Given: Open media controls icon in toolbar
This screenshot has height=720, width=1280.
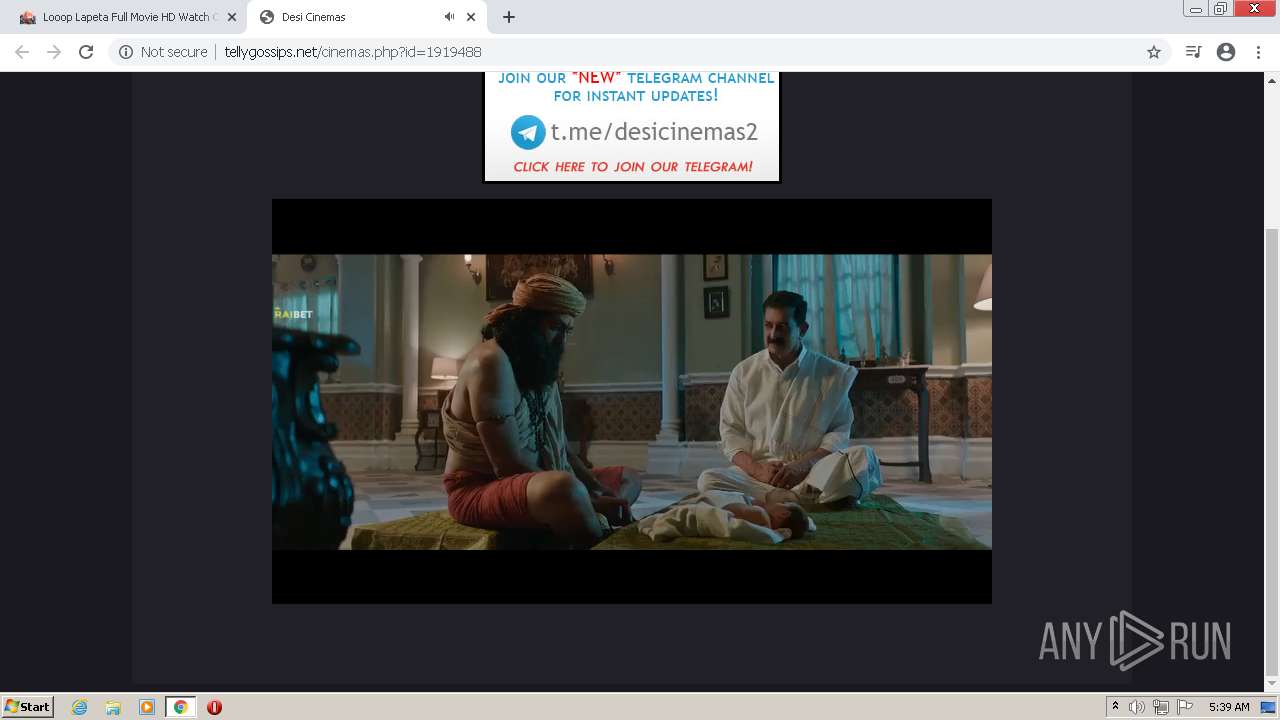Looking at the screenshot, I should tap(1193, 52).
